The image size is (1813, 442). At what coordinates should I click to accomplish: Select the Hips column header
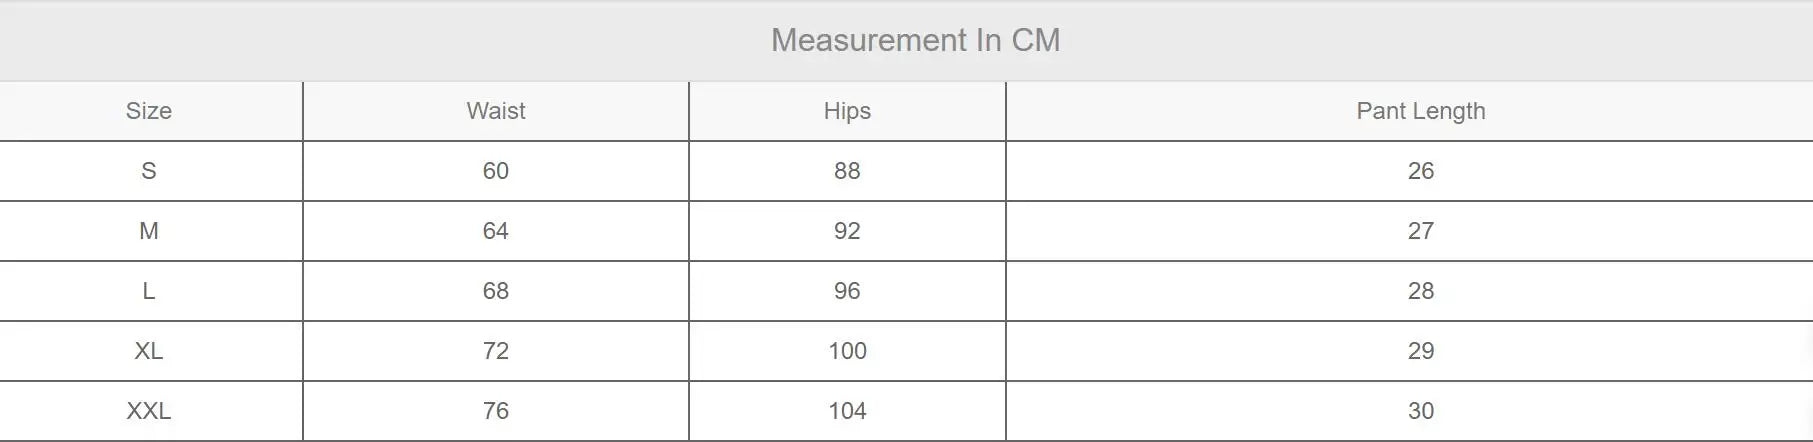(847, 111)
